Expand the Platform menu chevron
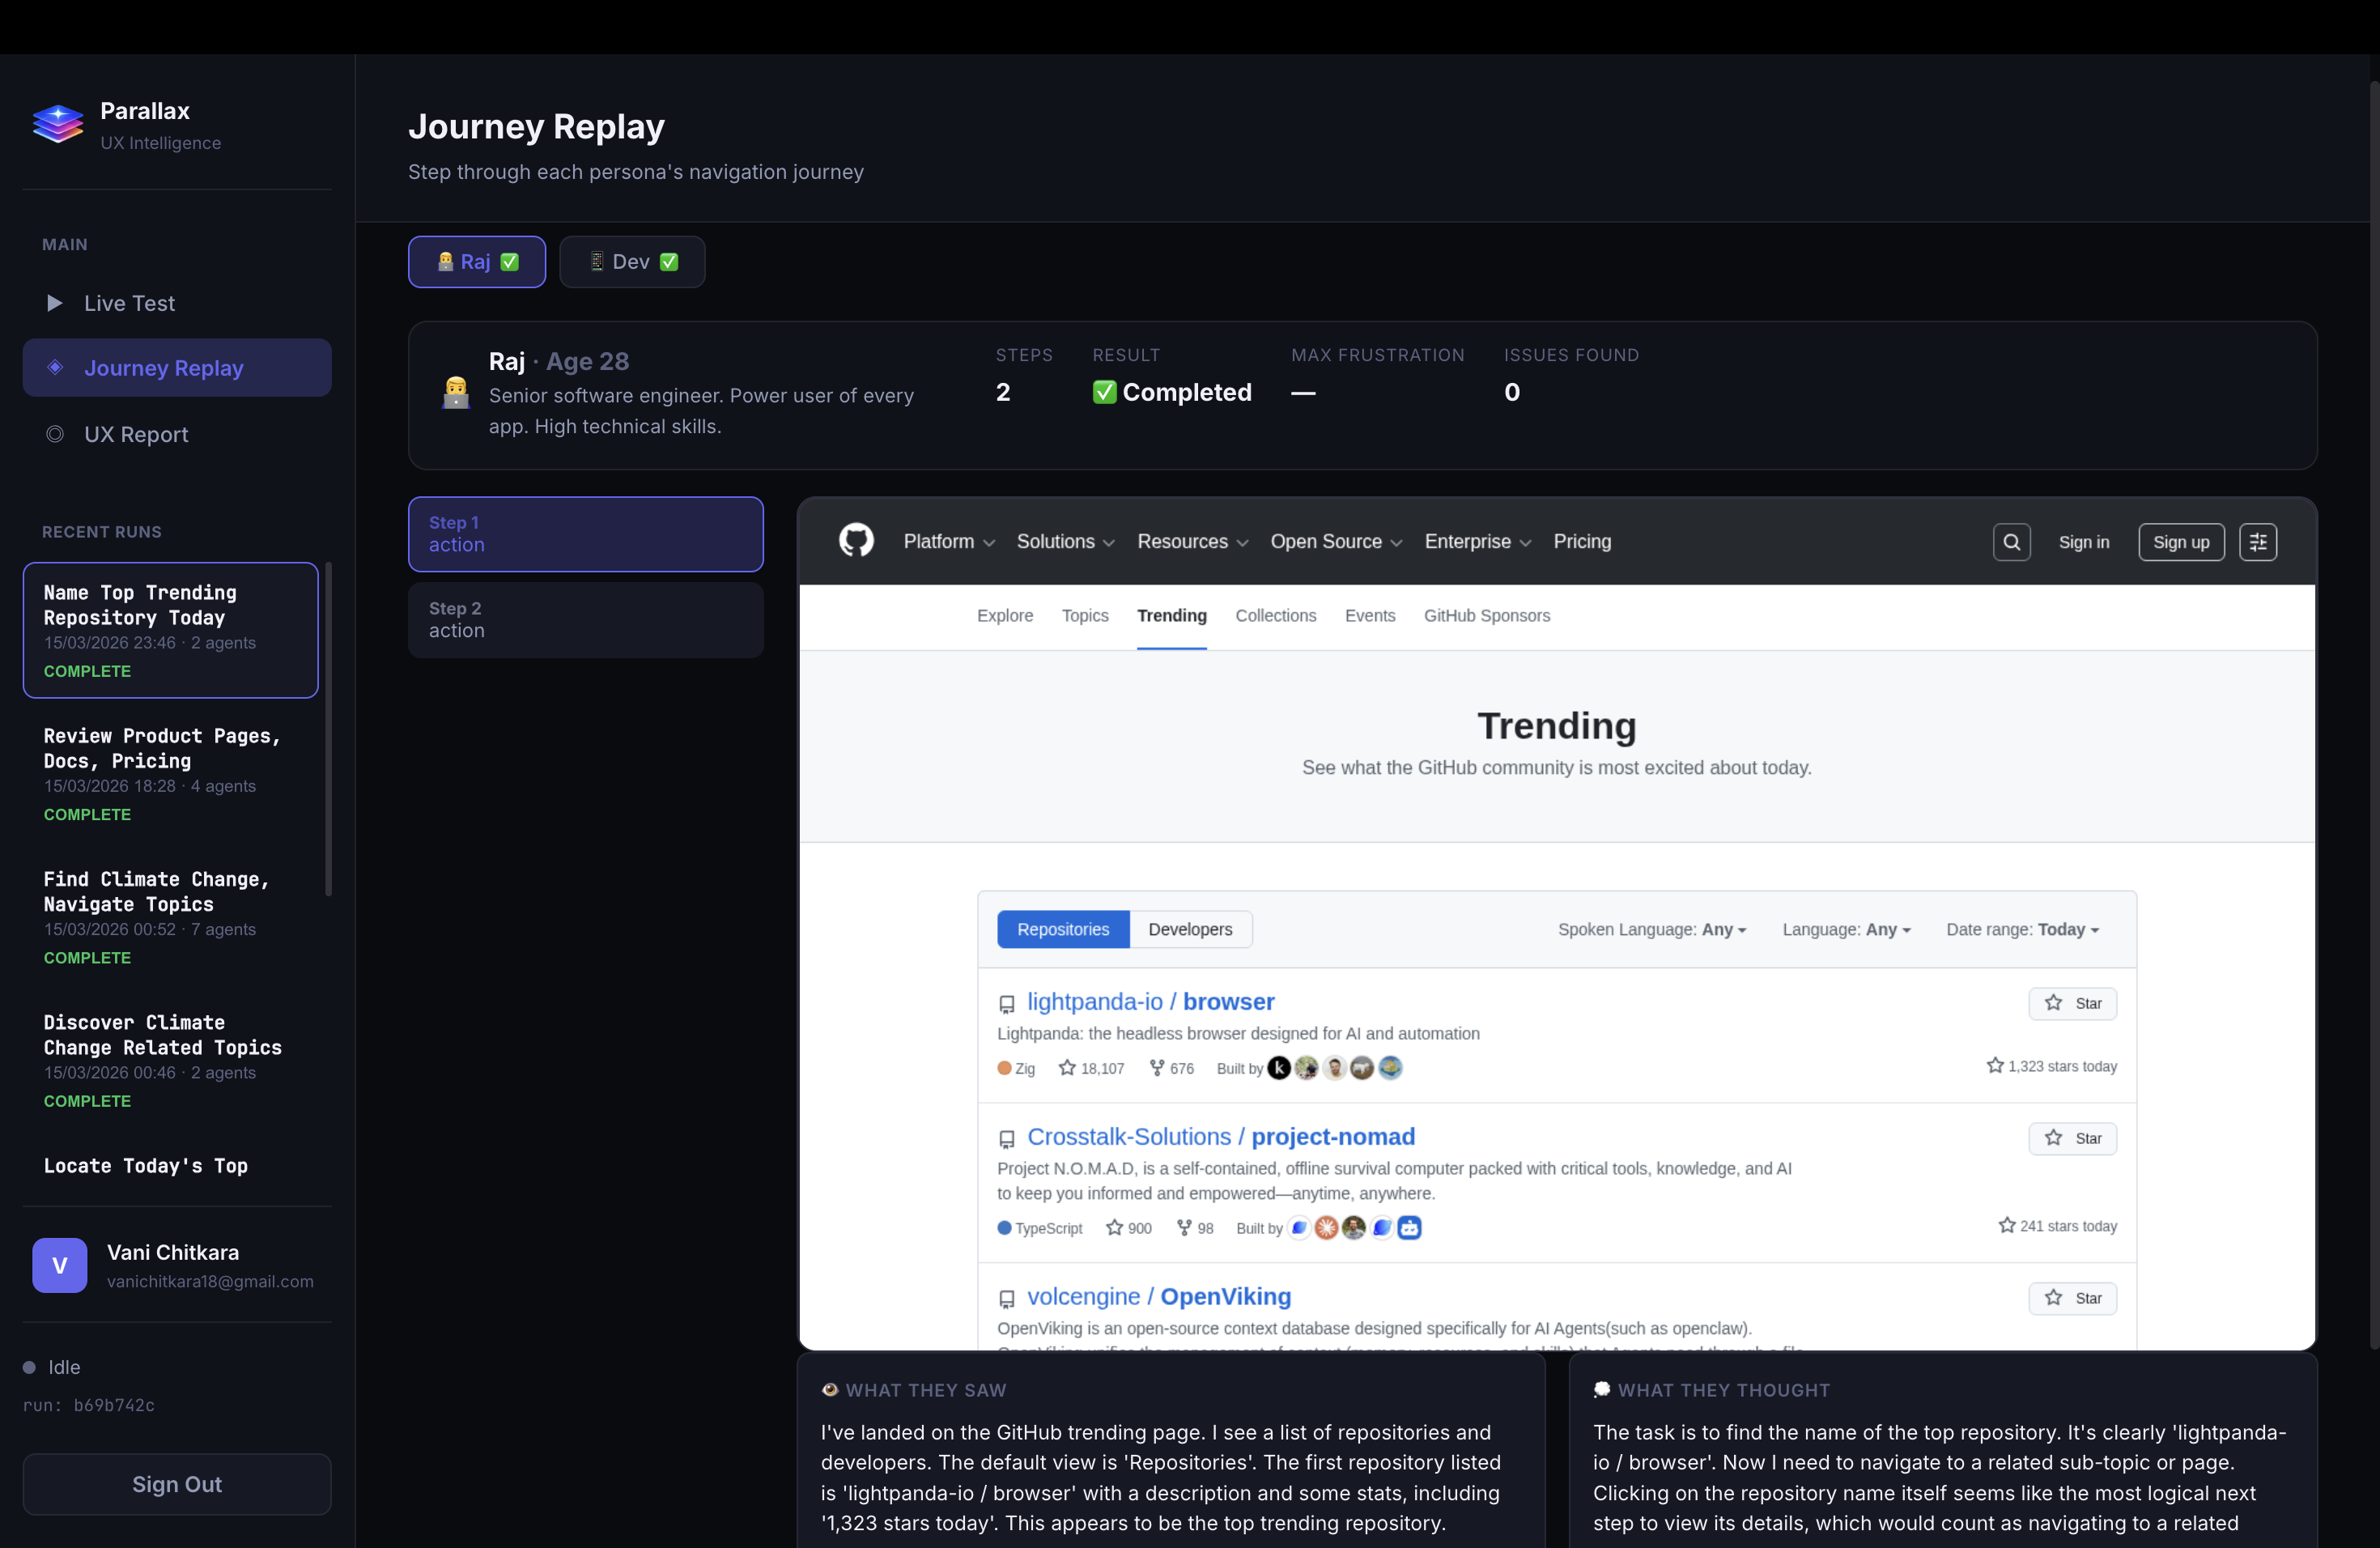The height and width of the screenshot is (1548, 2380). (x=989, y=543)
